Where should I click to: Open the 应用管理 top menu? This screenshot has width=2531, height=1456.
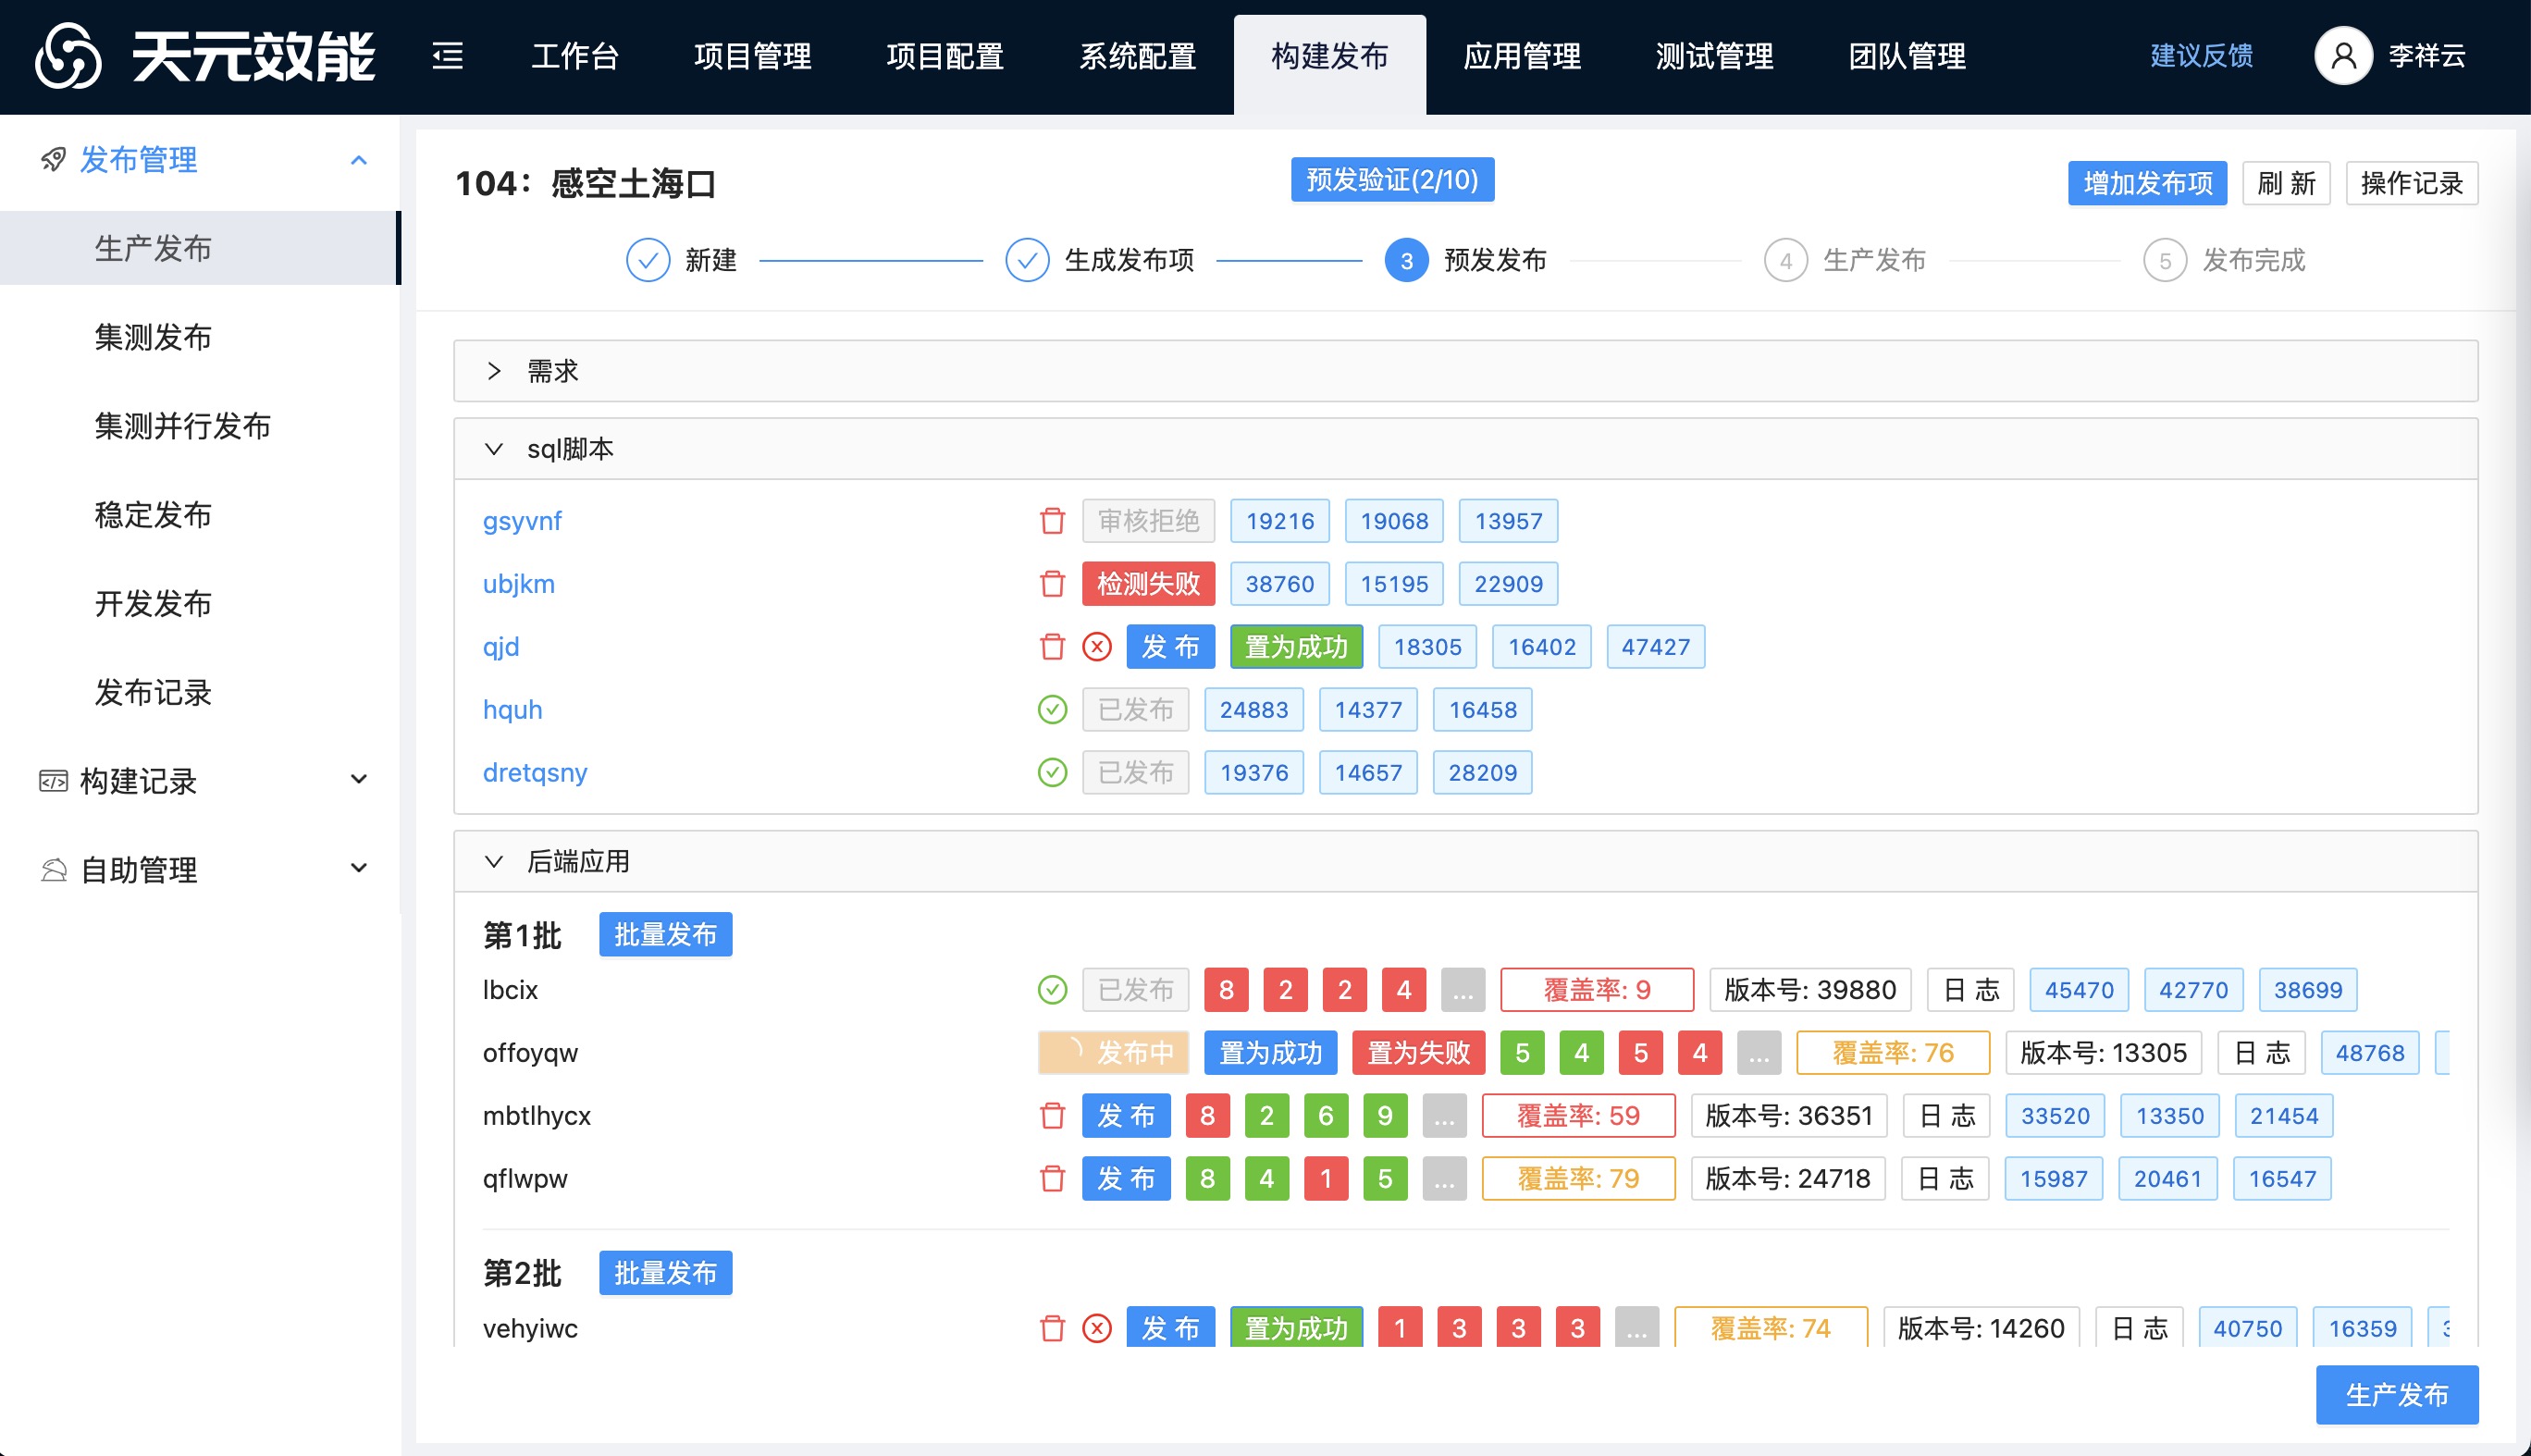click(x=1522, y=56)
